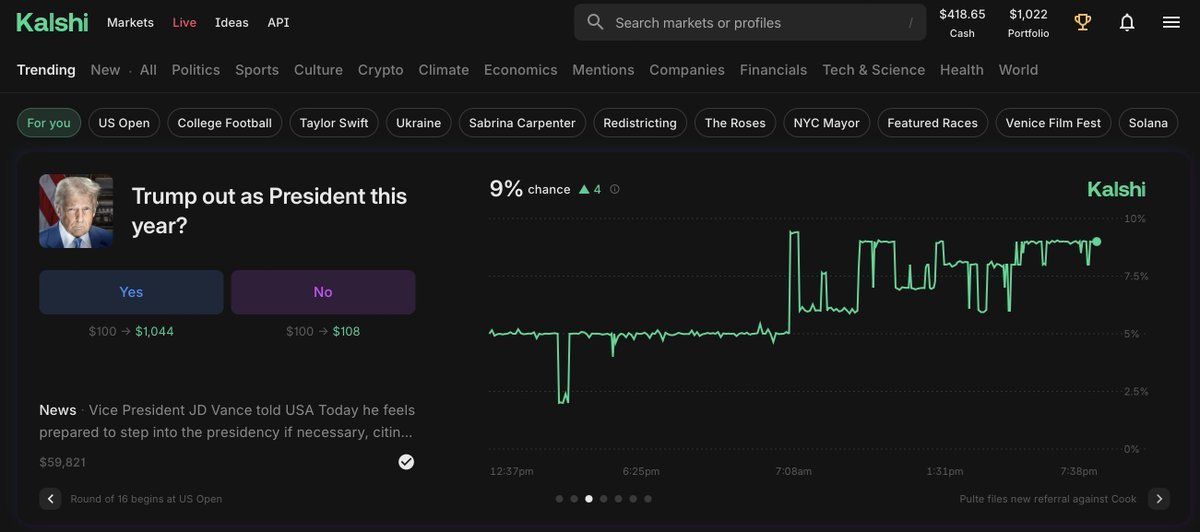Open the Trump market thumbnail image

[76, 211]
